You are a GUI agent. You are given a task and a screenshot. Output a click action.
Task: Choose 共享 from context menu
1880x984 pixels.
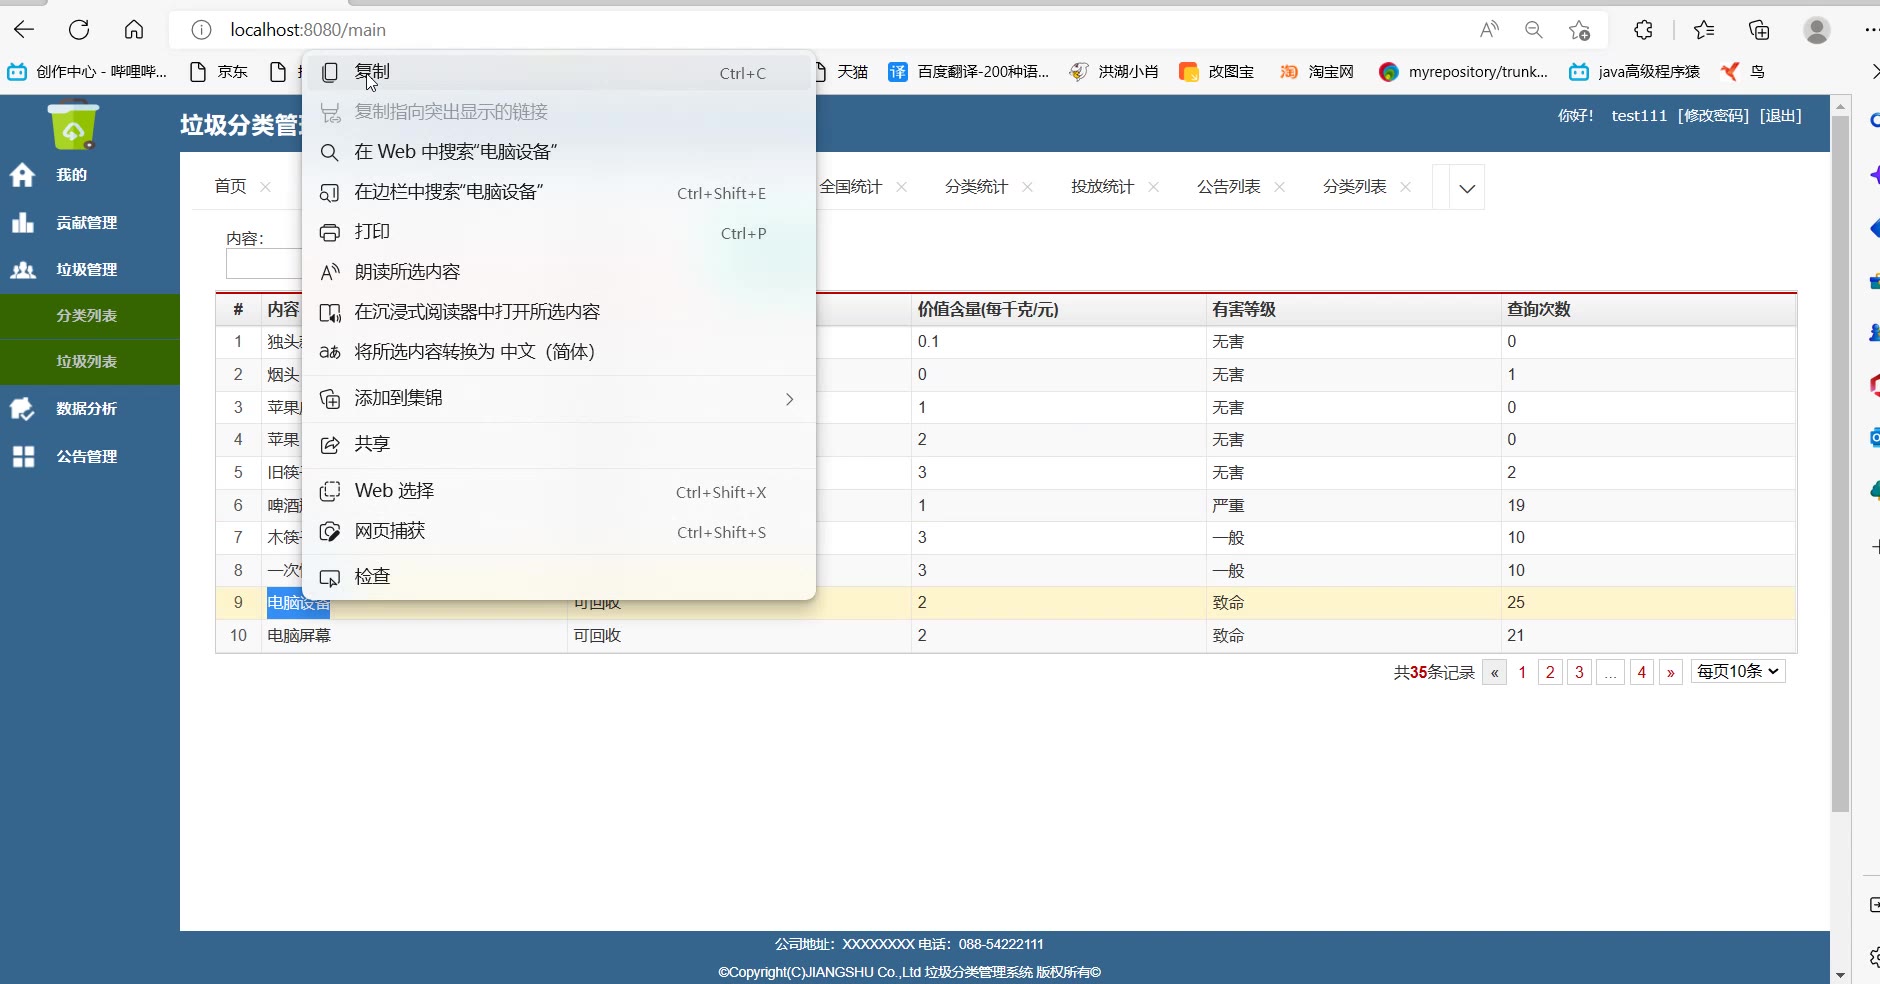(x=559, y=444)
